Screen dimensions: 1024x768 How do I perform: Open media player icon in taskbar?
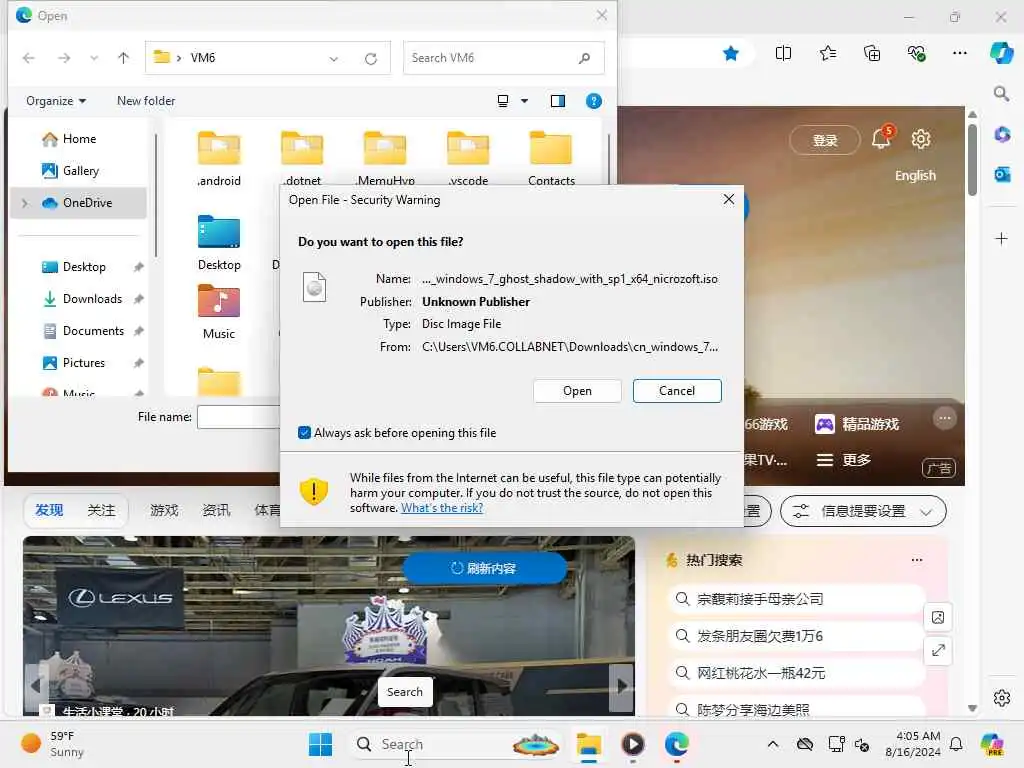click(633, 744)
